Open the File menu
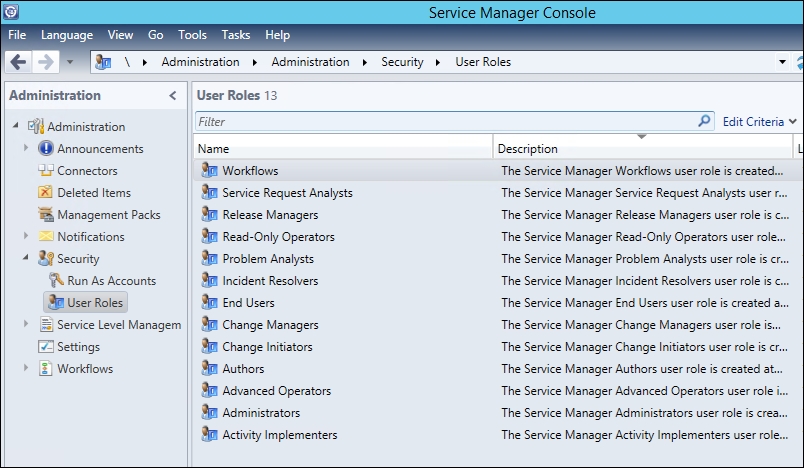This screenshot has height=468, width=804. [x=17, y=35]
